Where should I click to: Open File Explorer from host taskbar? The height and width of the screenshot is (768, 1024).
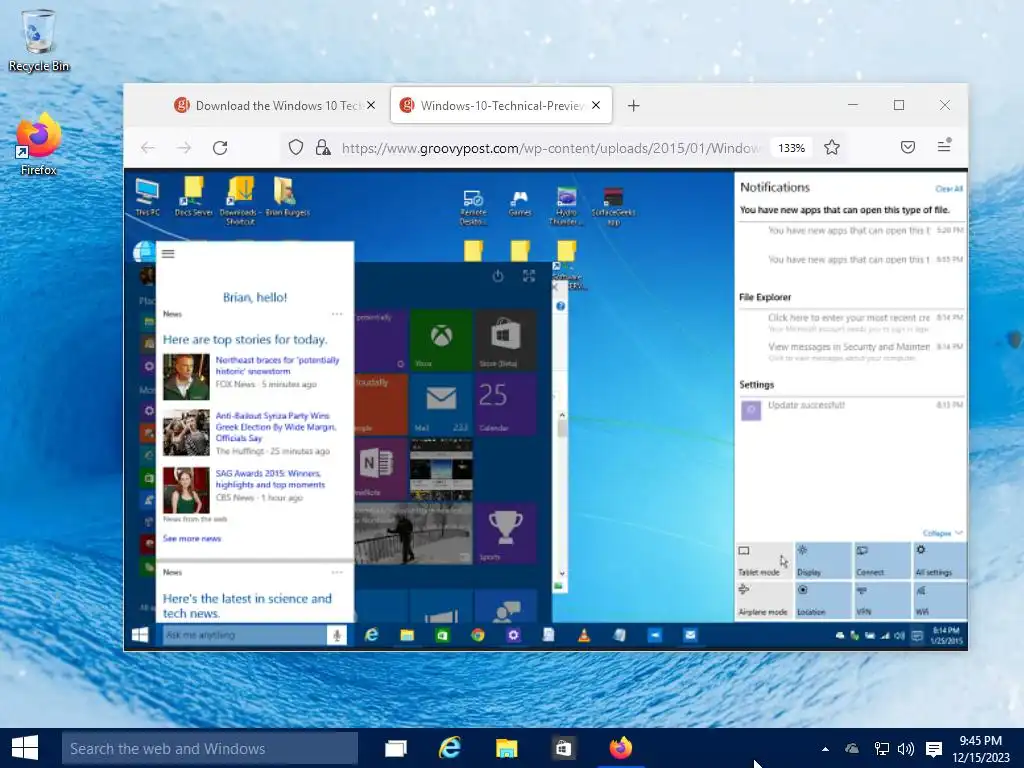click(x=506, y=748)
